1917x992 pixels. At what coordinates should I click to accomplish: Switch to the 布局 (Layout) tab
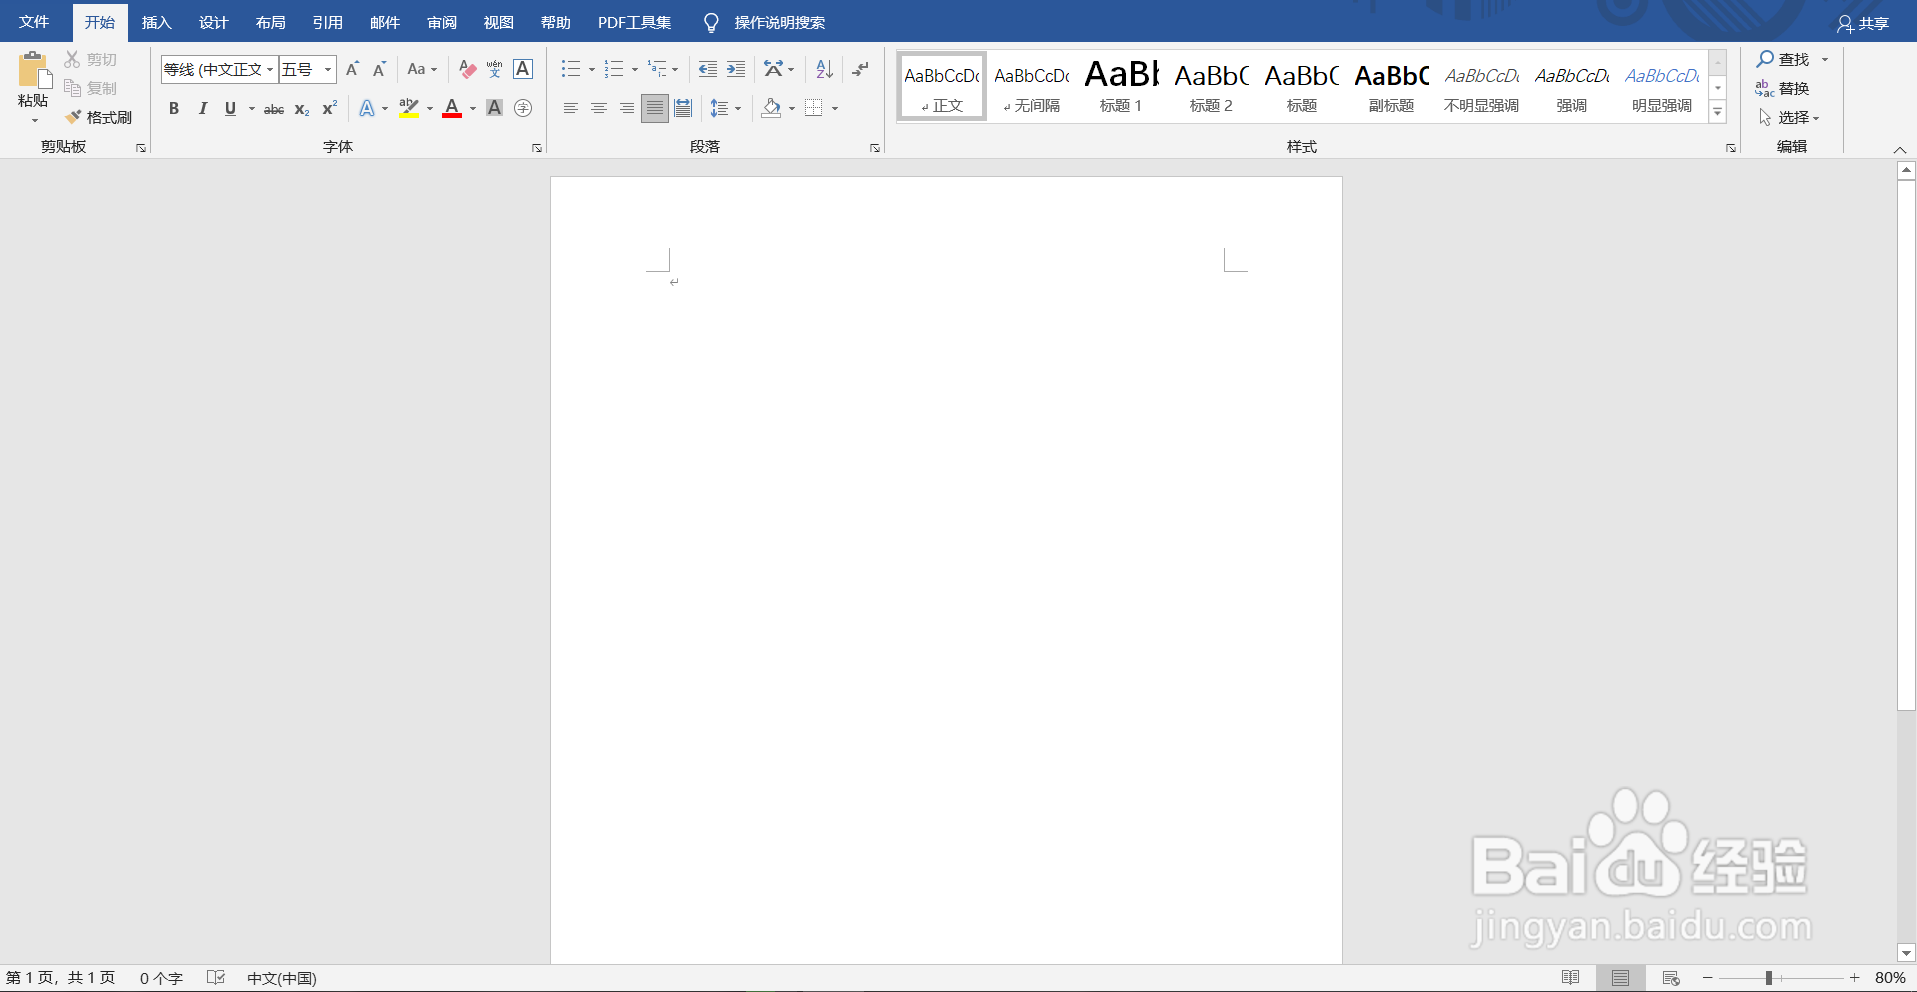pyautogui.click(x=271, y=22)
